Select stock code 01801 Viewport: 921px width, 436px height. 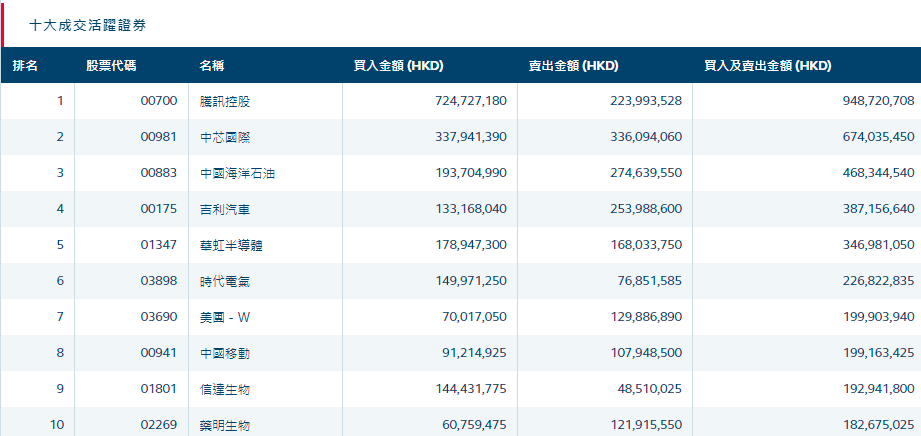click(159, 388)
